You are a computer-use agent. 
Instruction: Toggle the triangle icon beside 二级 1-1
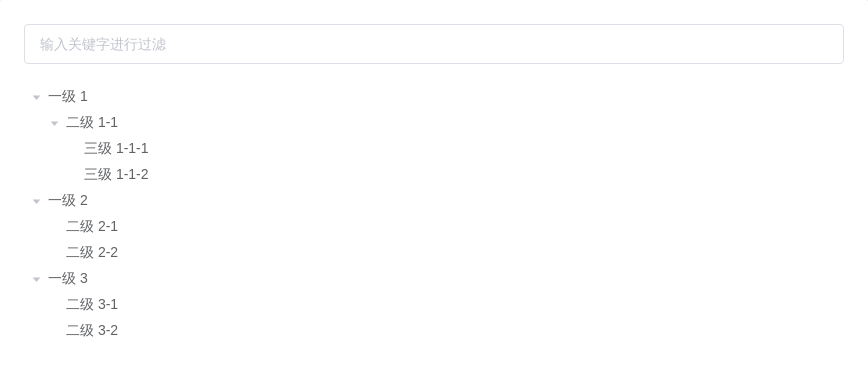click(x=54, y=123)
